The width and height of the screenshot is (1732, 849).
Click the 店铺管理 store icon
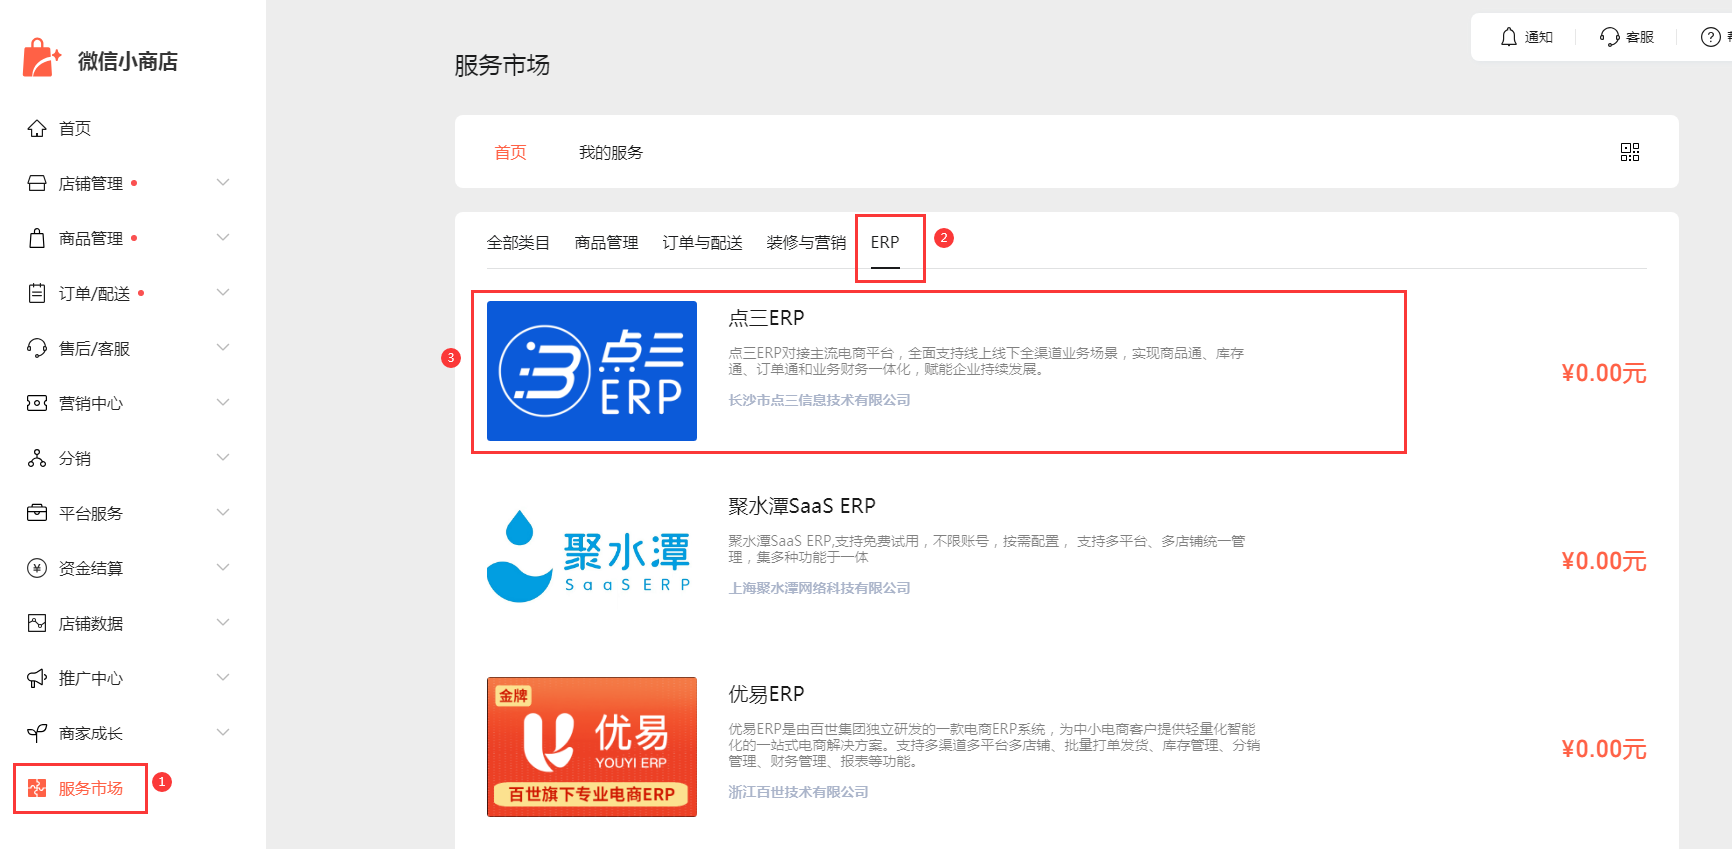[x=37, y=183]
